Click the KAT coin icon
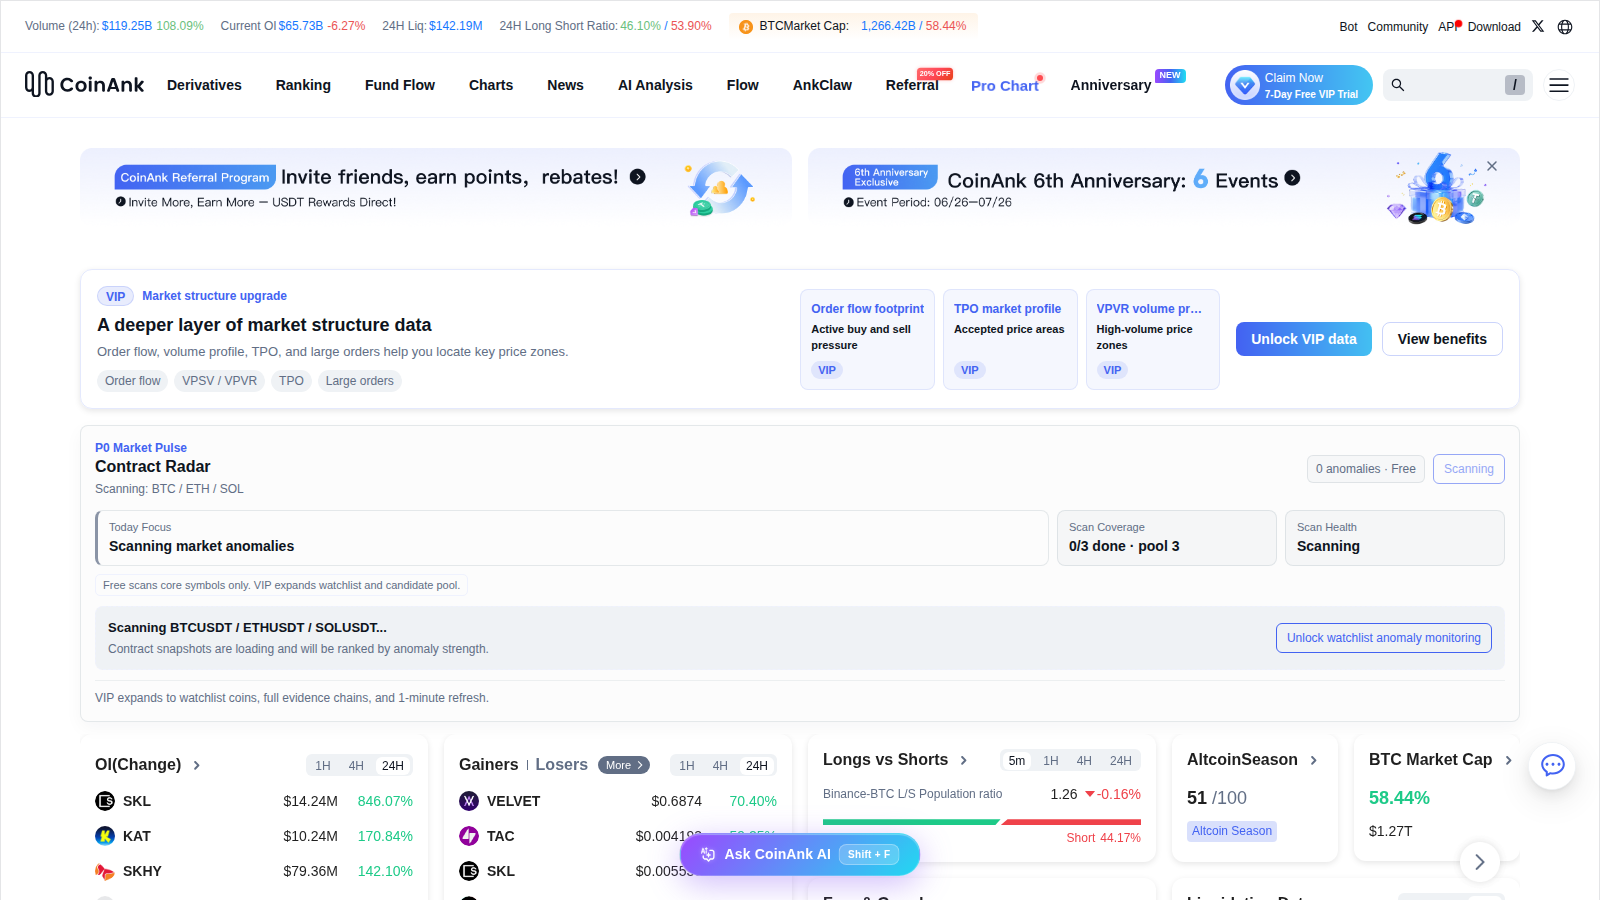This screenshot has width=1600, height=900. (105, 836)
